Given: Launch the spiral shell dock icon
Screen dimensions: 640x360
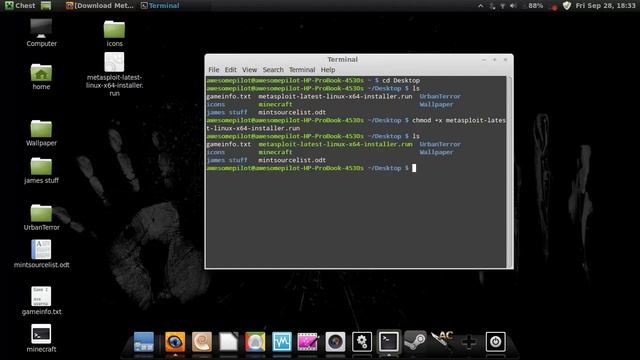Looking at the screenshot, I should coord(202,342).
